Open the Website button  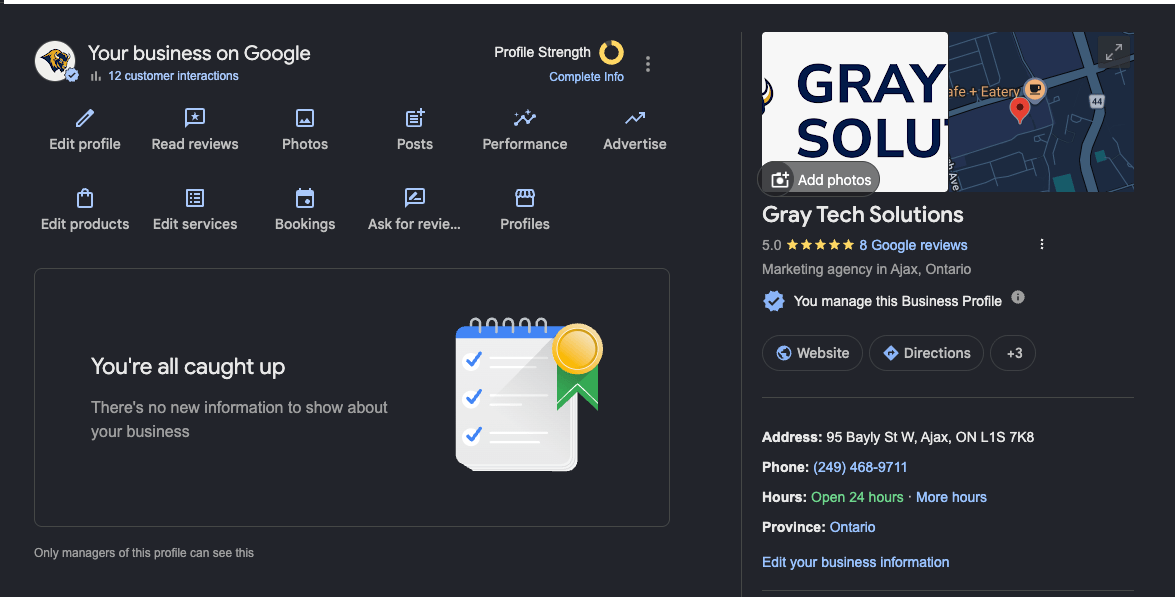812,353
